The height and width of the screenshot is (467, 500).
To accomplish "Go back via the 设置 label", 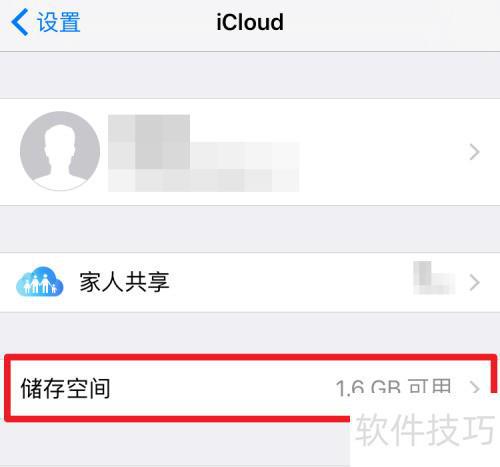I will click(59, 22).
